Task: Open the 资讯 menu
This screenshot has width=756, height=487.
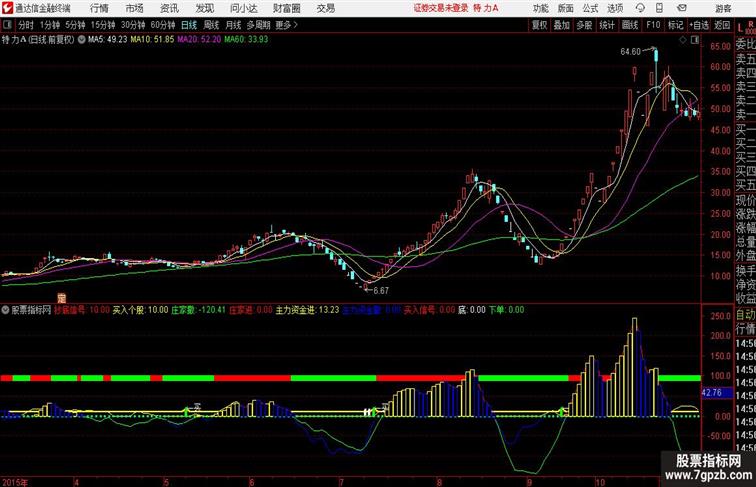Action: pyautogui.click(x=169, y=8)
